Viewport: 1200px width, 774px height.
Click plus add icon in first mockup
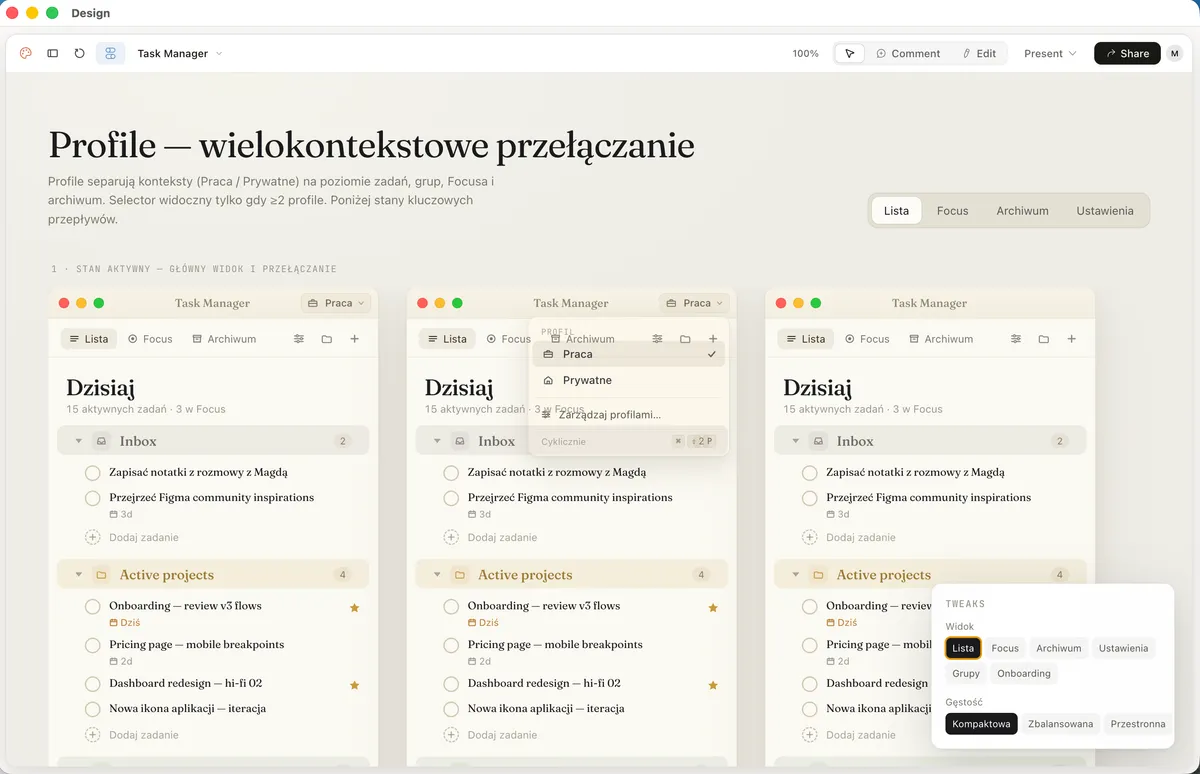pyautogui.click(x=354, y=339)
